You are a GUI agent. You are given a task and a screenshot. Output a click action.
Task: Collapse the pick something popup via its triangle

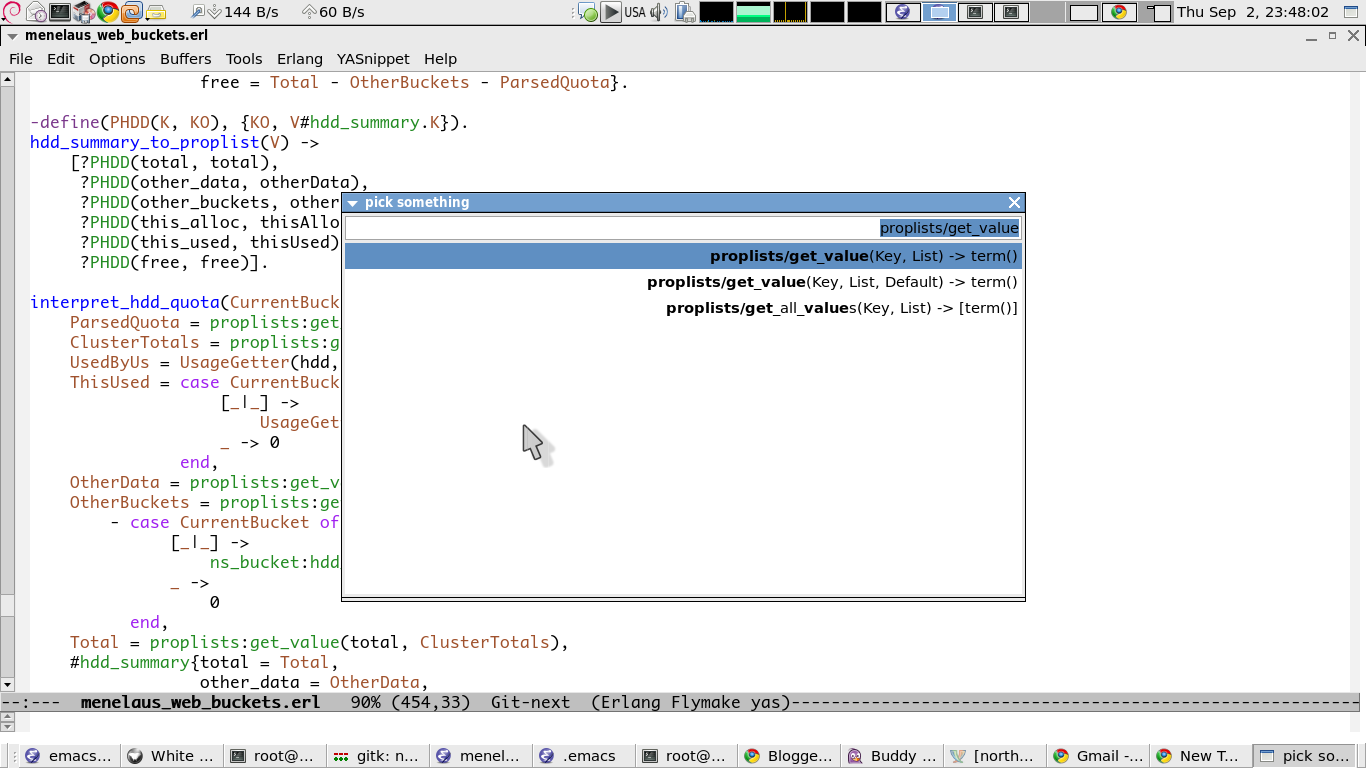[x=352, y=202]
